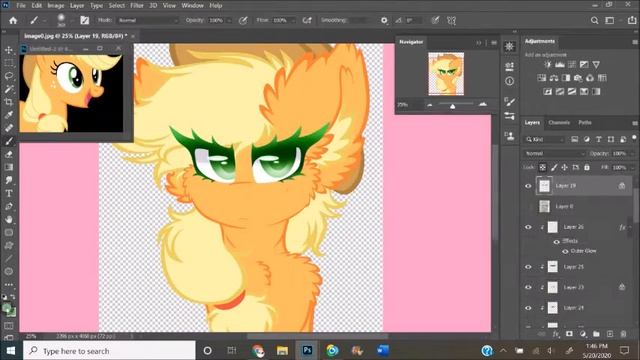The height and width of the screenshot is (360, 640).
Task: Hide Layer 26 visibility eye
Action: tap(528, 227)
